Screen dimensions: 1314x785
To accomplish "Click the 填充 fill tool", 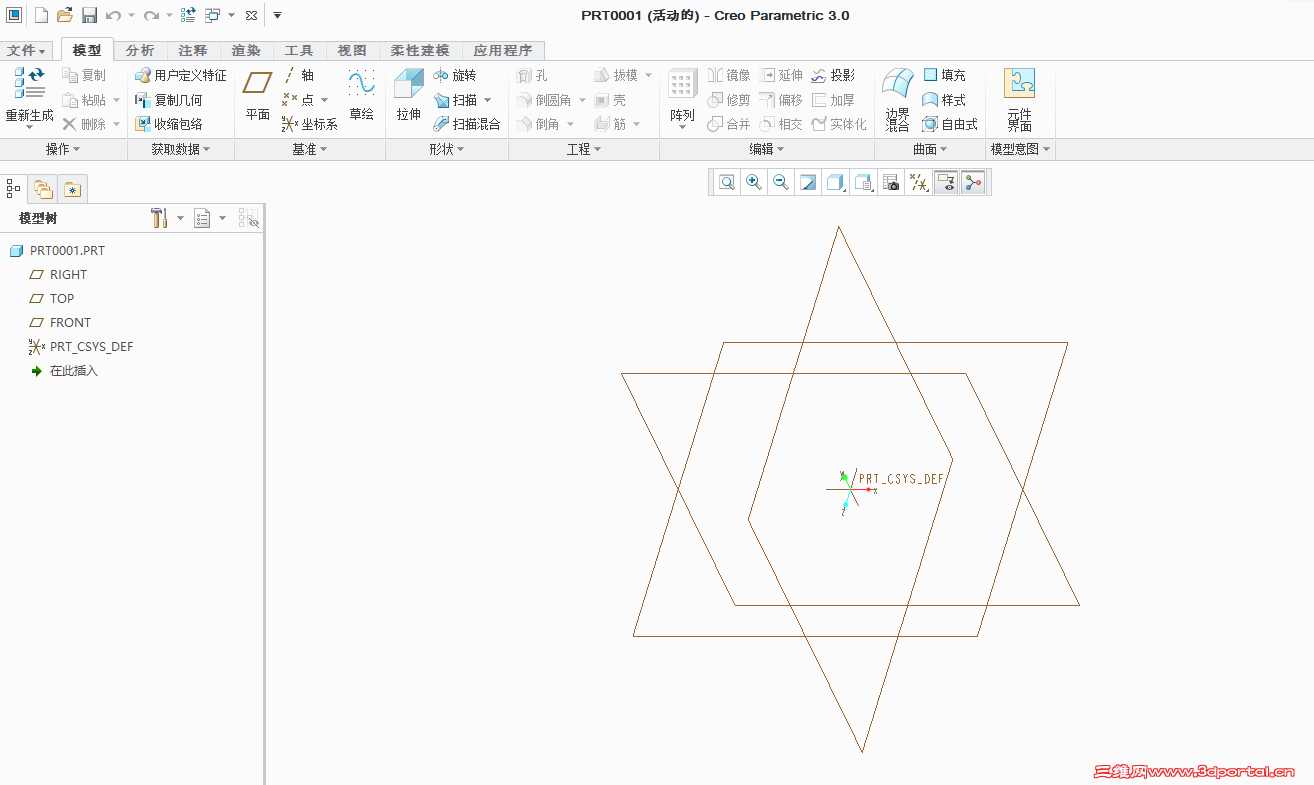I will 944,75.
